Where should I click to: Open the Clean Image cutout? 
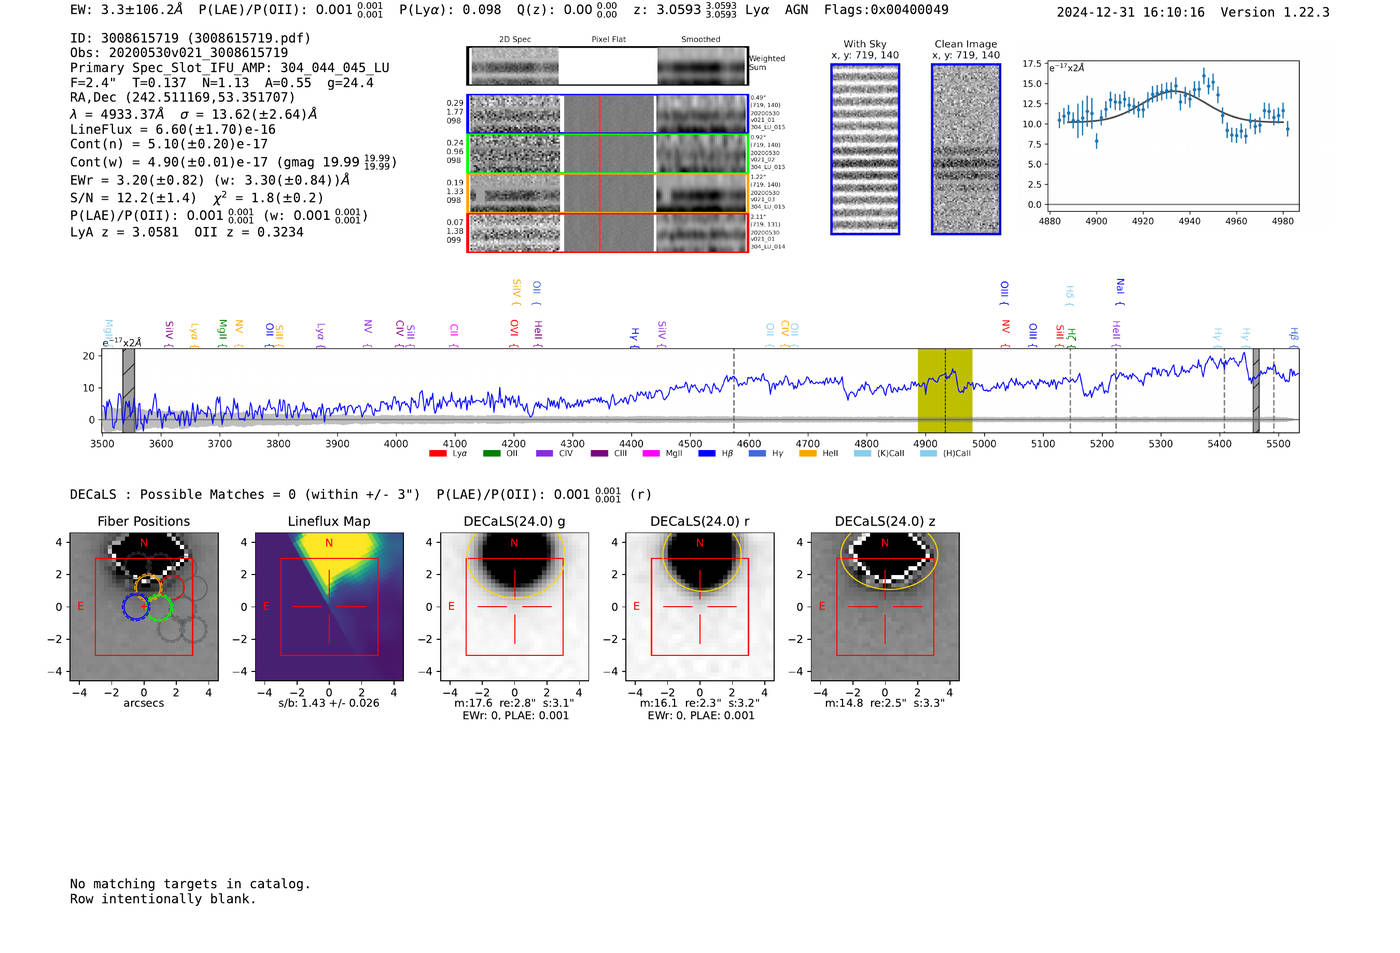click(966, 149)
